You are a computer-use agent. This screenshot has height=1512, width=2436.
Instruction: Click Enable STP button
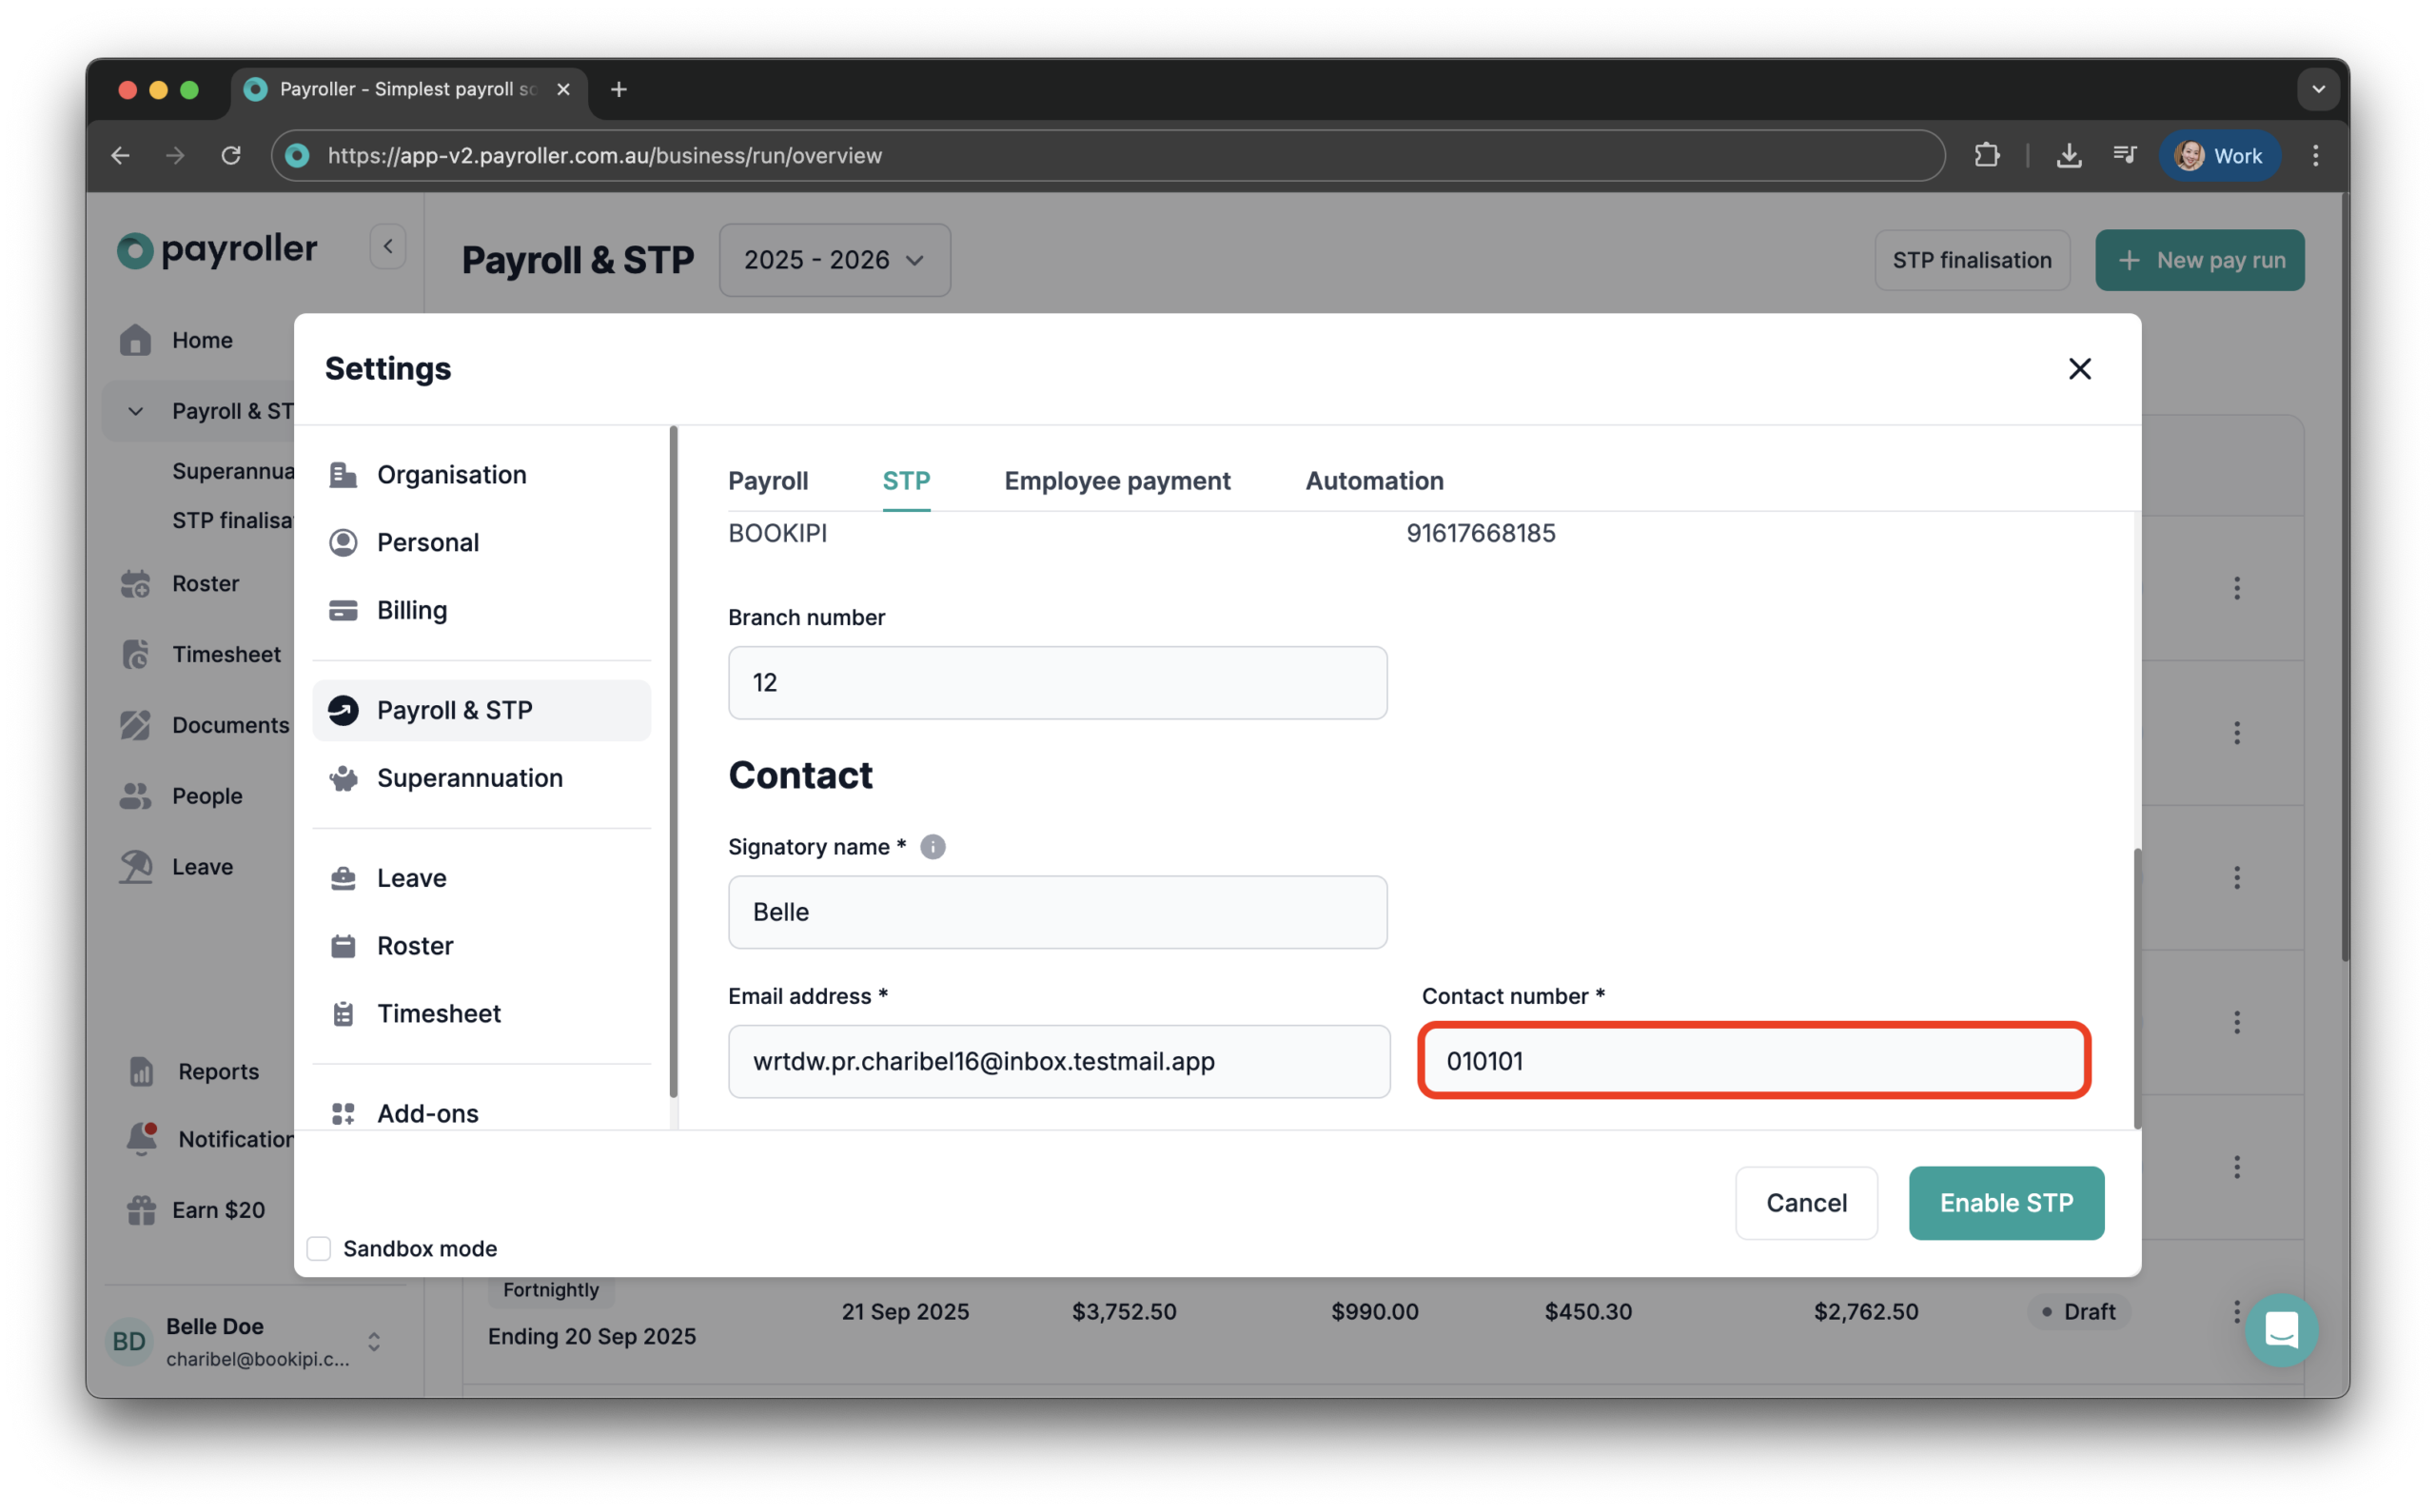coord(2006,1203)
